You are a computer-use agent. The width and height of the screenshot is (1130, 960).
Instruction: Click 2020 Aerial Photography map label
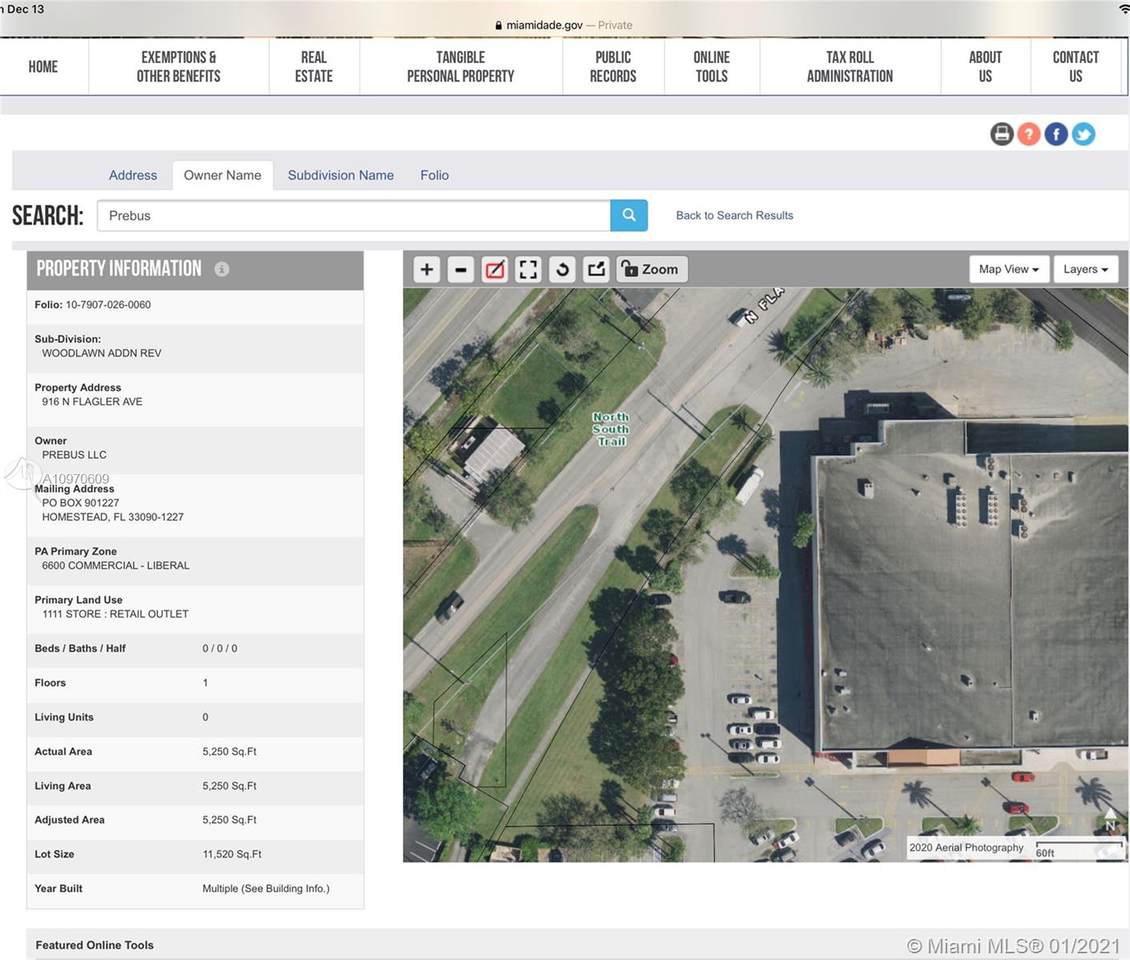(x=966, y=848)
